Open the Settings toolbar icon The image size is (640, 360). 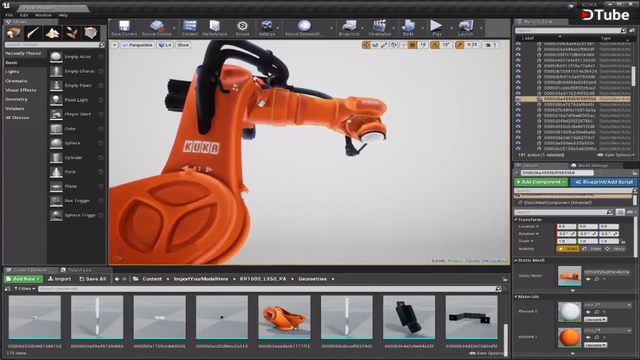(267, 28)
